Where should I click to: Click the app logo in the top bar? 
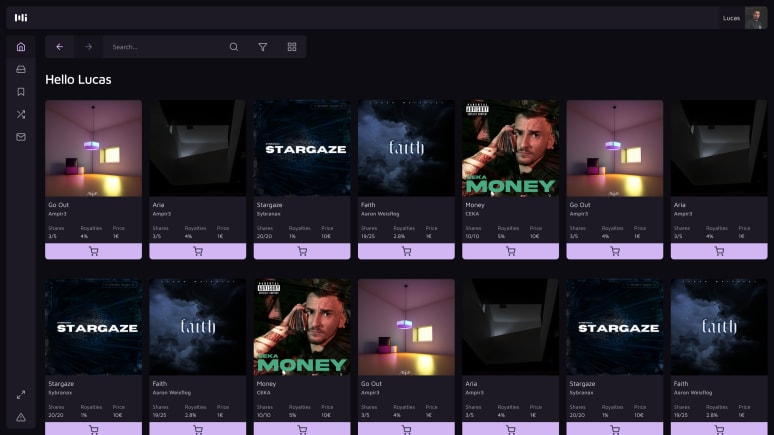(x=21, y=18)
